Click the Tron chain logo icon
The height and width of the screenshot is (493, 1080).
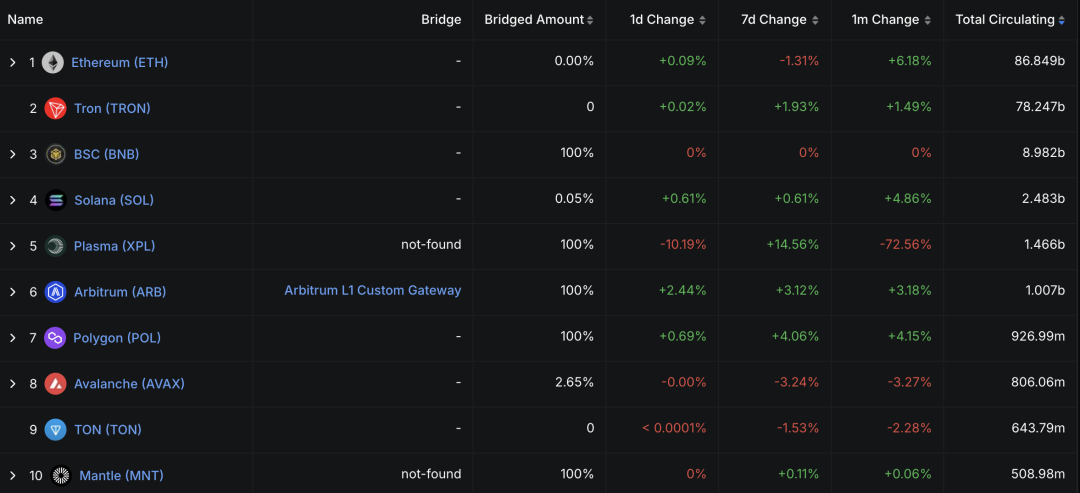tap(56, 108)
